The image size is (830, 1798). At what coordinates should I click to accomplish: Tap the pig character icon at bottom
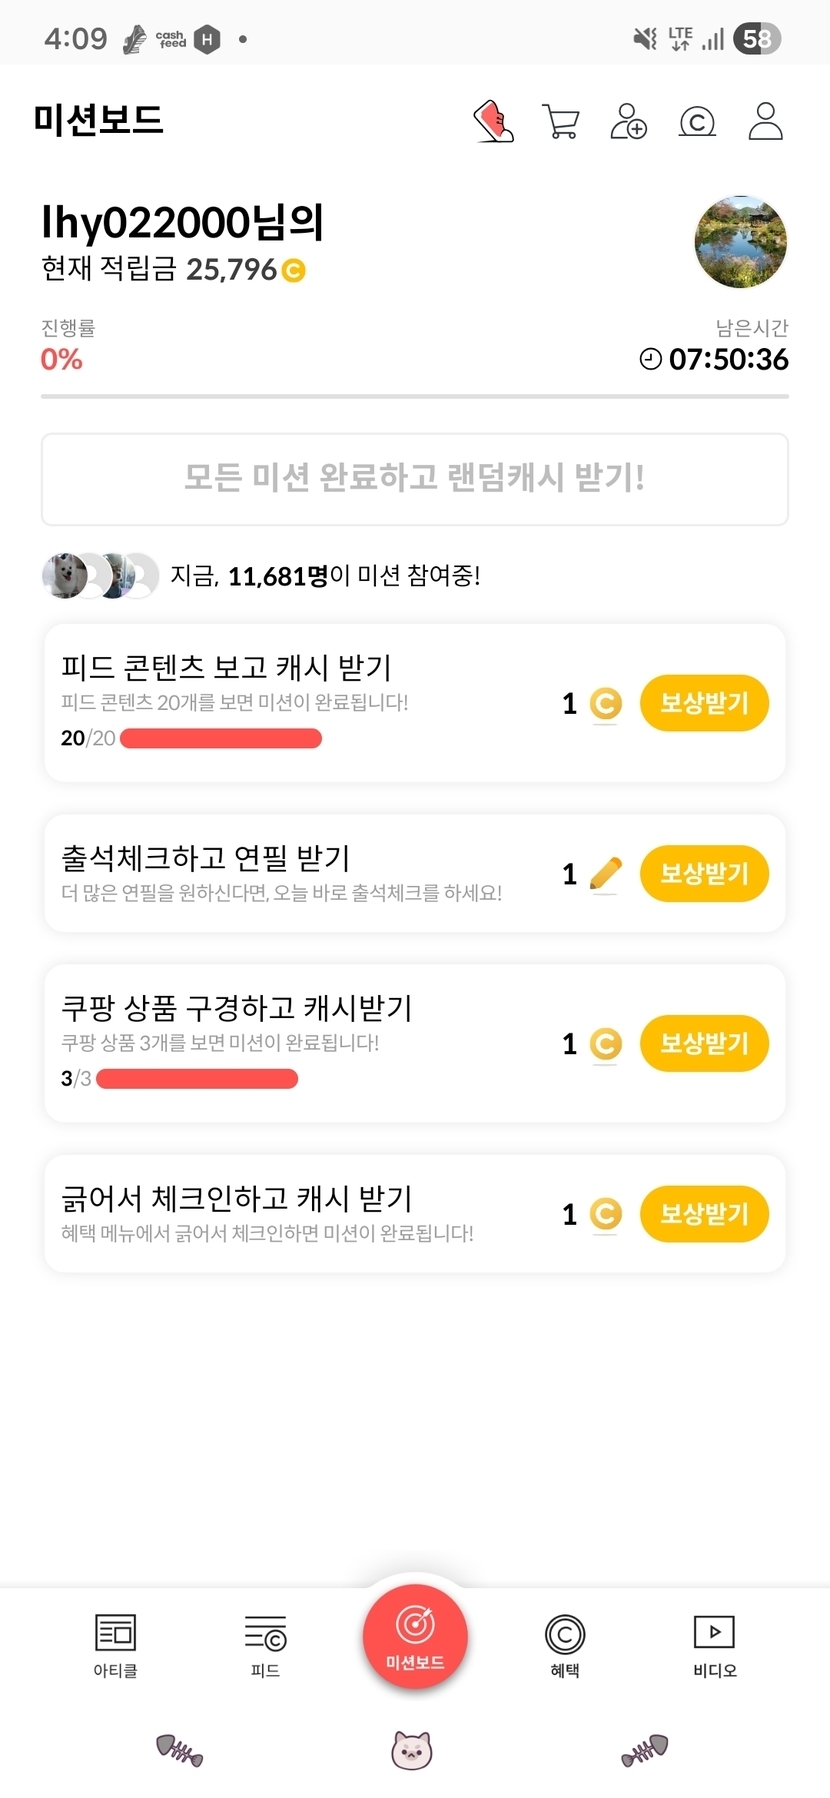(411, 1749)
